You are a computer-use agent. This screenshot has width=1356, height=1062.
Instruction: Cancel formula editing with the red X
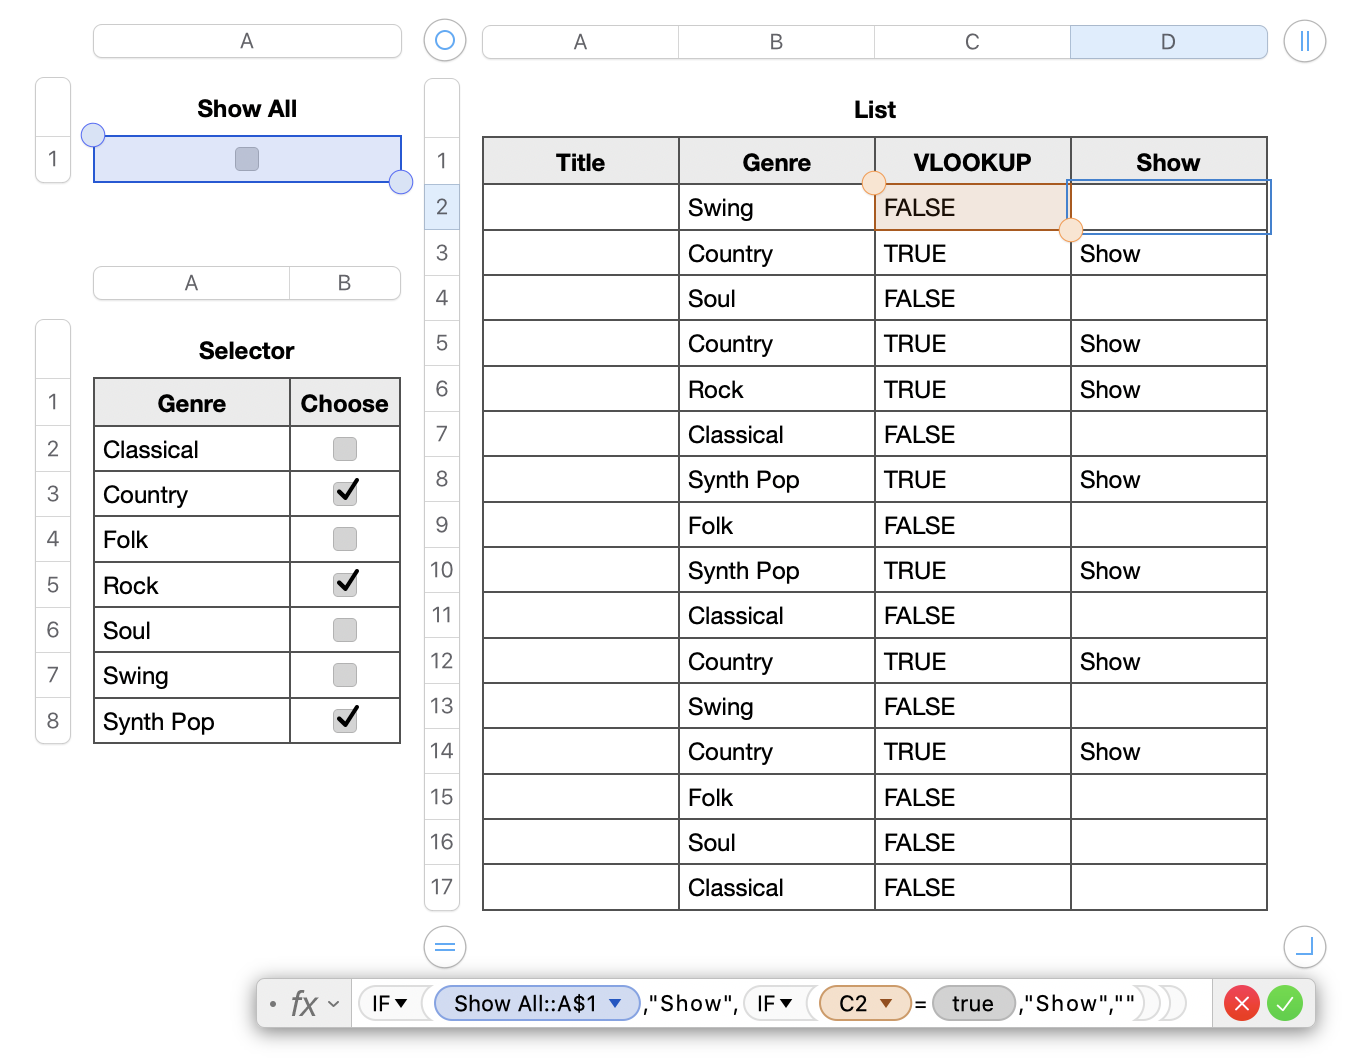tap(1242, 1003)
